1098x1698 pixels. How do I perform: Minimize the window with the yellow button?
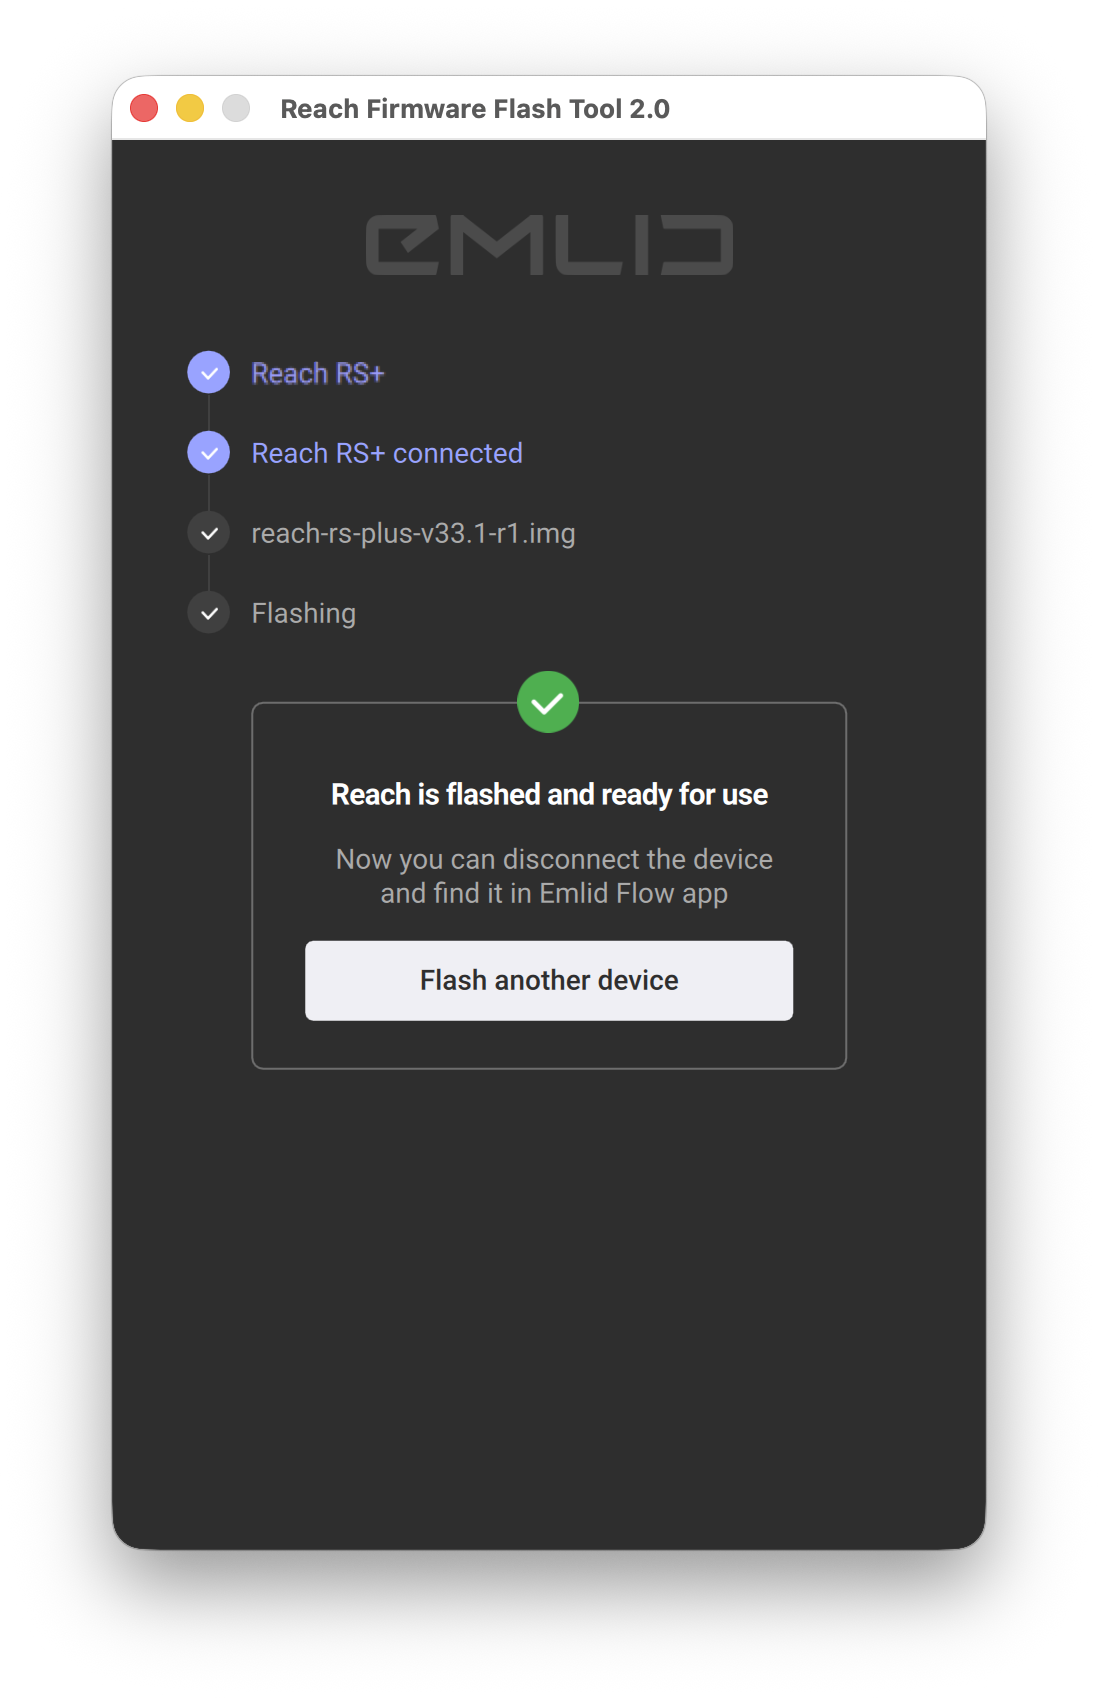[190, 108]
